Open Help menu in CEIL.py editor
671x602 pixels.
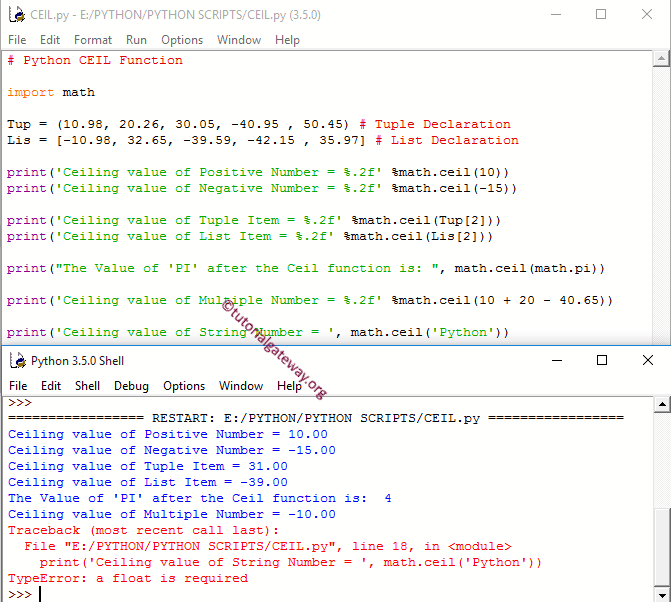pos(287,40)
